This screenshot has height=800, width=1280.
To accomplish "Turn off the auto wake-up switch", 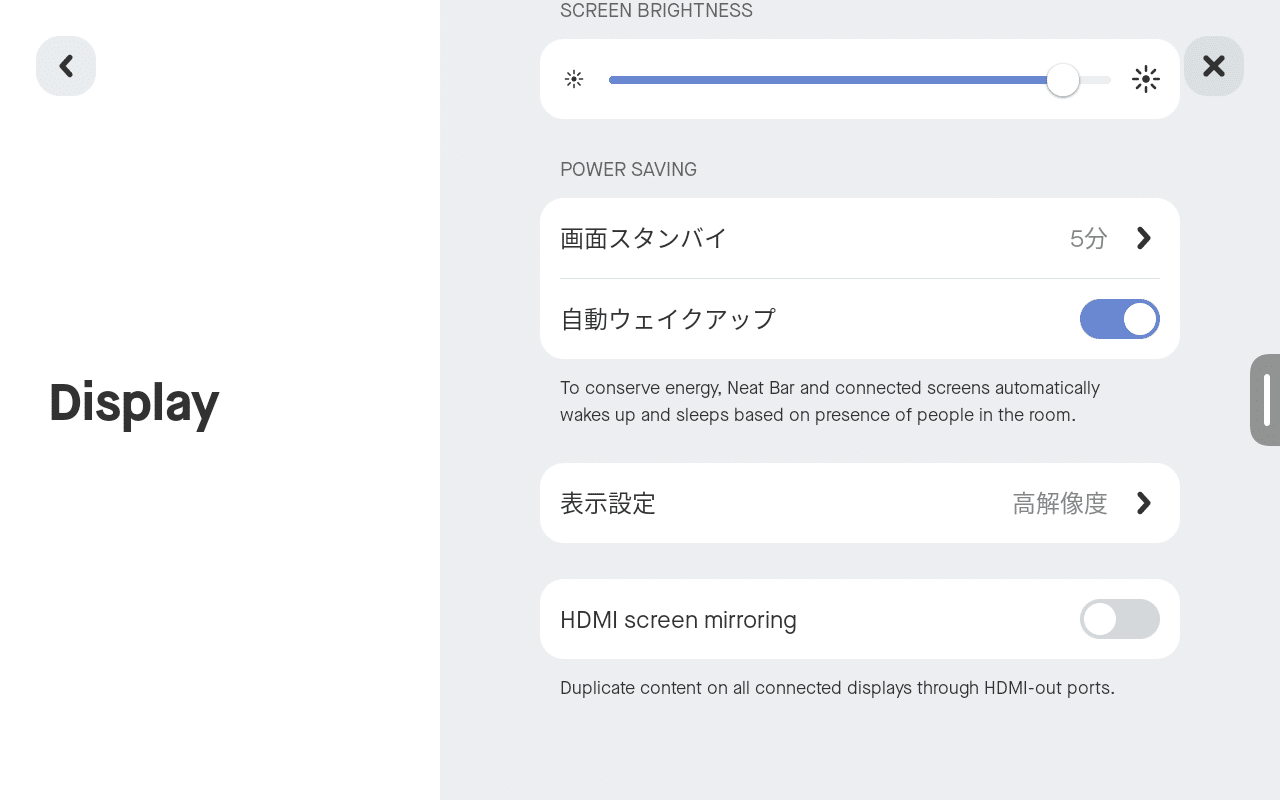I will coord(1119,319).
